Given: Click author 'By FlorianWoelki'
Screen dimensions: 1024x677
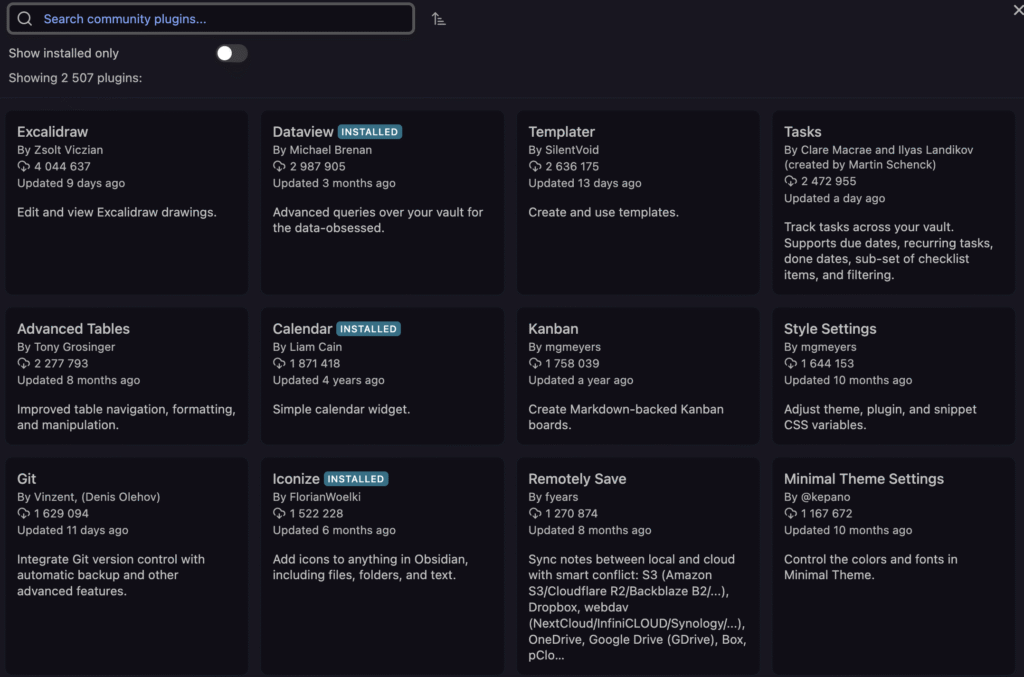Looking at the screenshot, I should [317, 497].
